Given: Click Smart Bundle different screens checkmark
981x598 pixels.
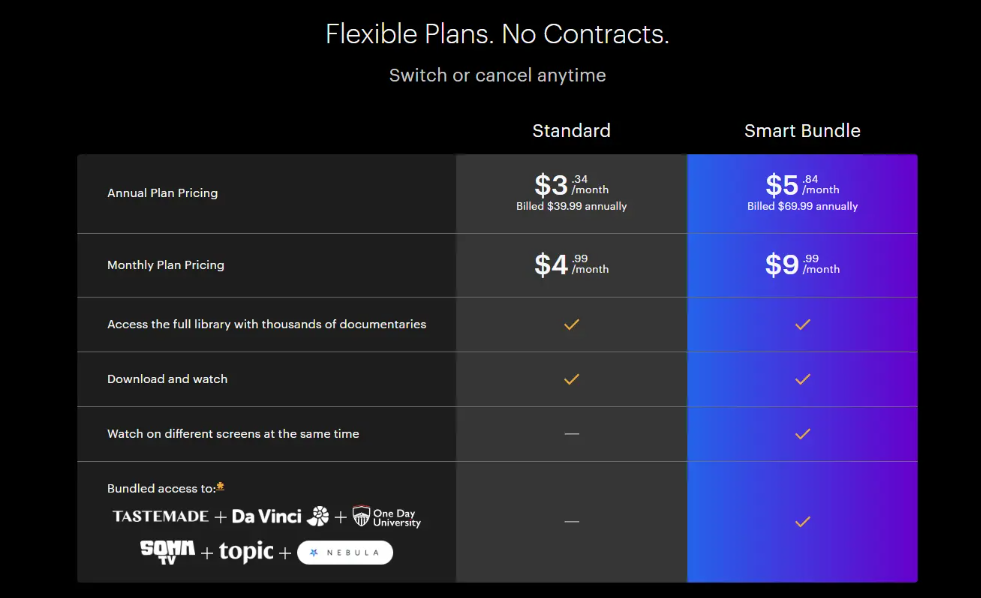Looking at the screenshot, I should click(x=802, y=433).
